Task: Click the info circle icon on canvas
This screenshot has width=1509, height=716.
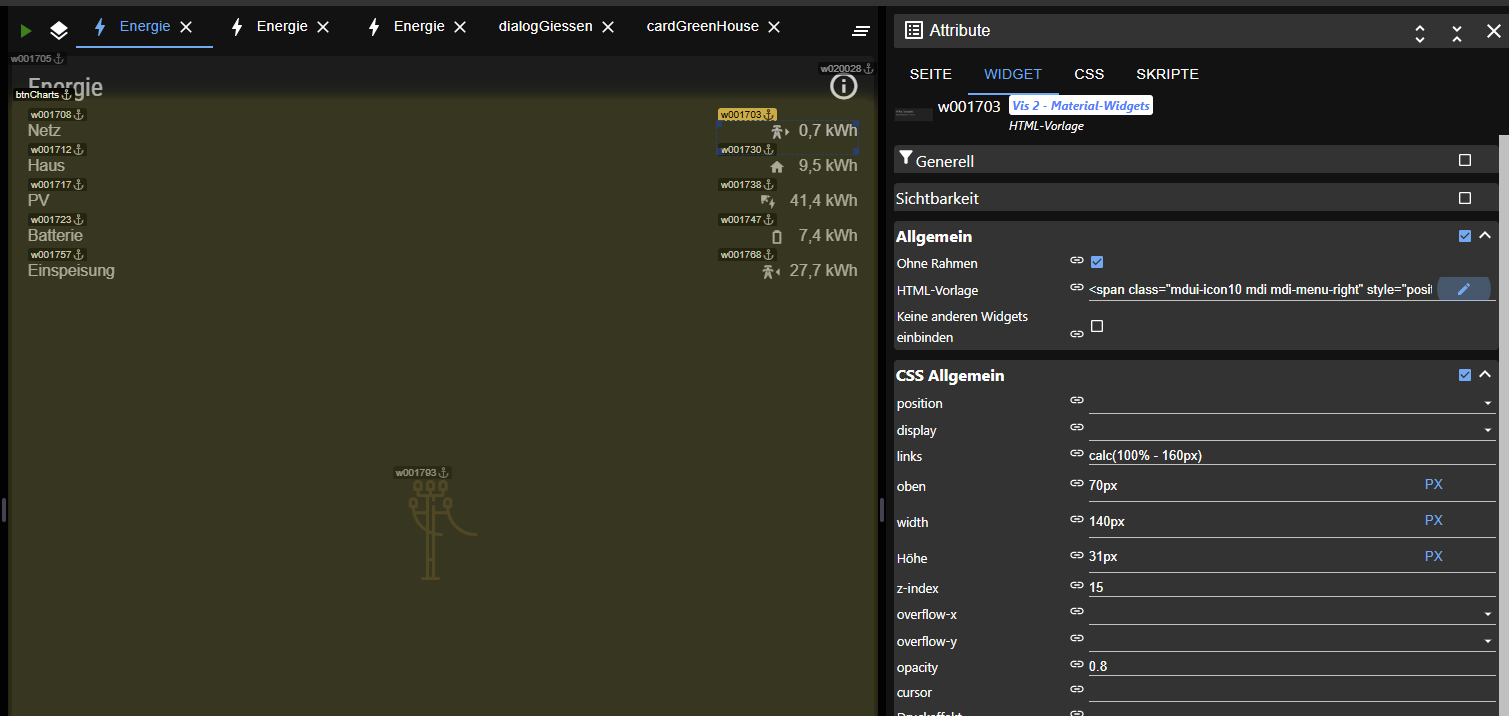Action: [x=843, y=87]
